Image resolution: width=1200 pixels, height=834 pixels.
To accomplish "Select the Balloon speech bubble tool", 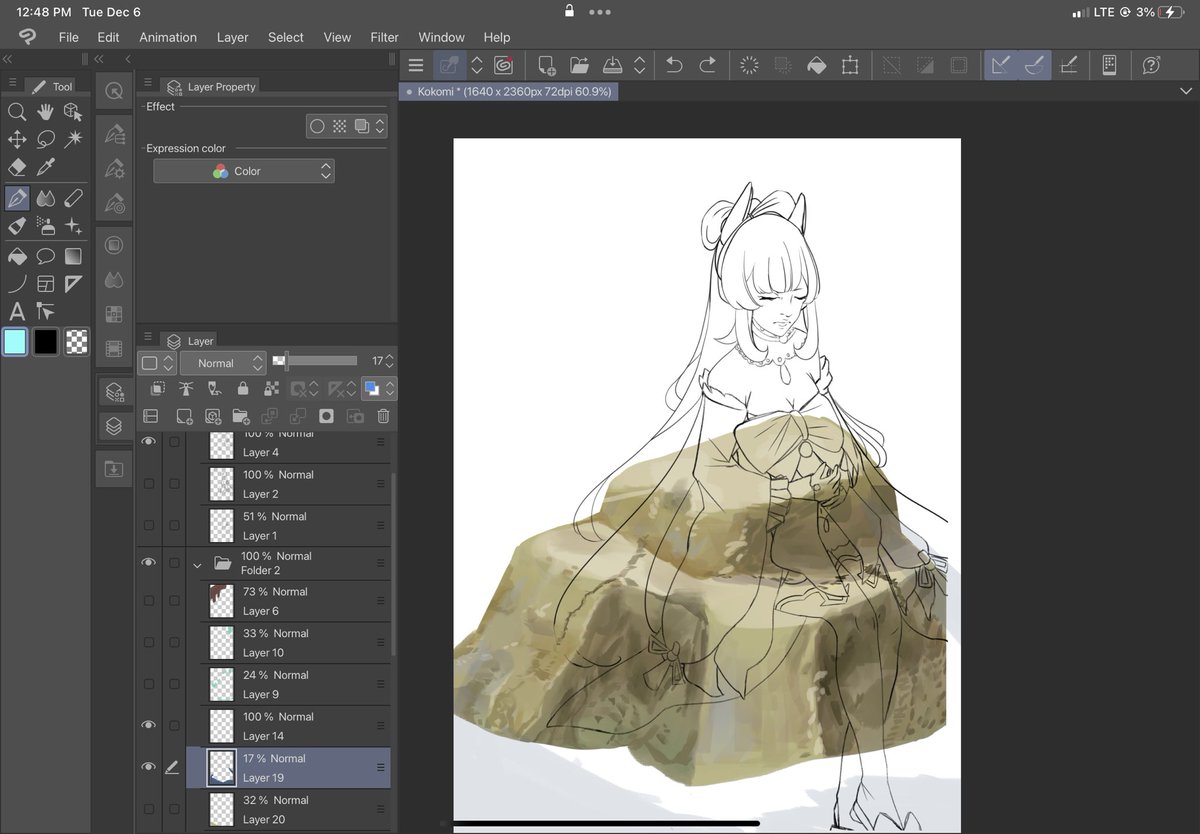I will pyautogui.click(x=45, y=256).
